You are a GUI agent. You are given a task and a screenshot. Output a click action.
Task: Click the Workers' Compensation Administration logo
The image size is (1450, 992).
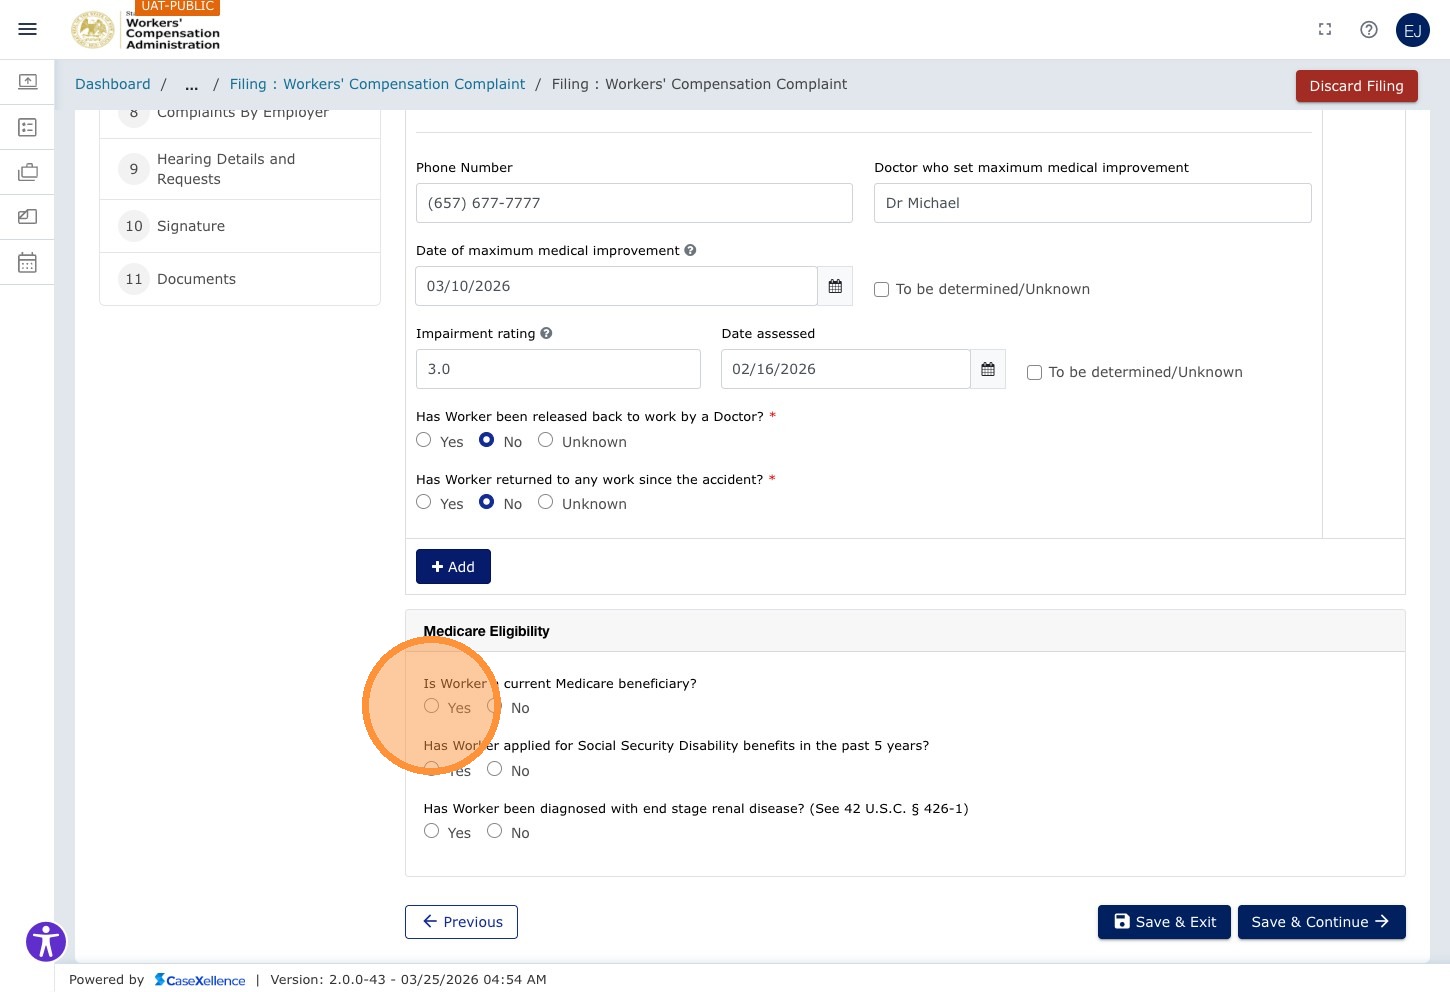click(146, 30)
